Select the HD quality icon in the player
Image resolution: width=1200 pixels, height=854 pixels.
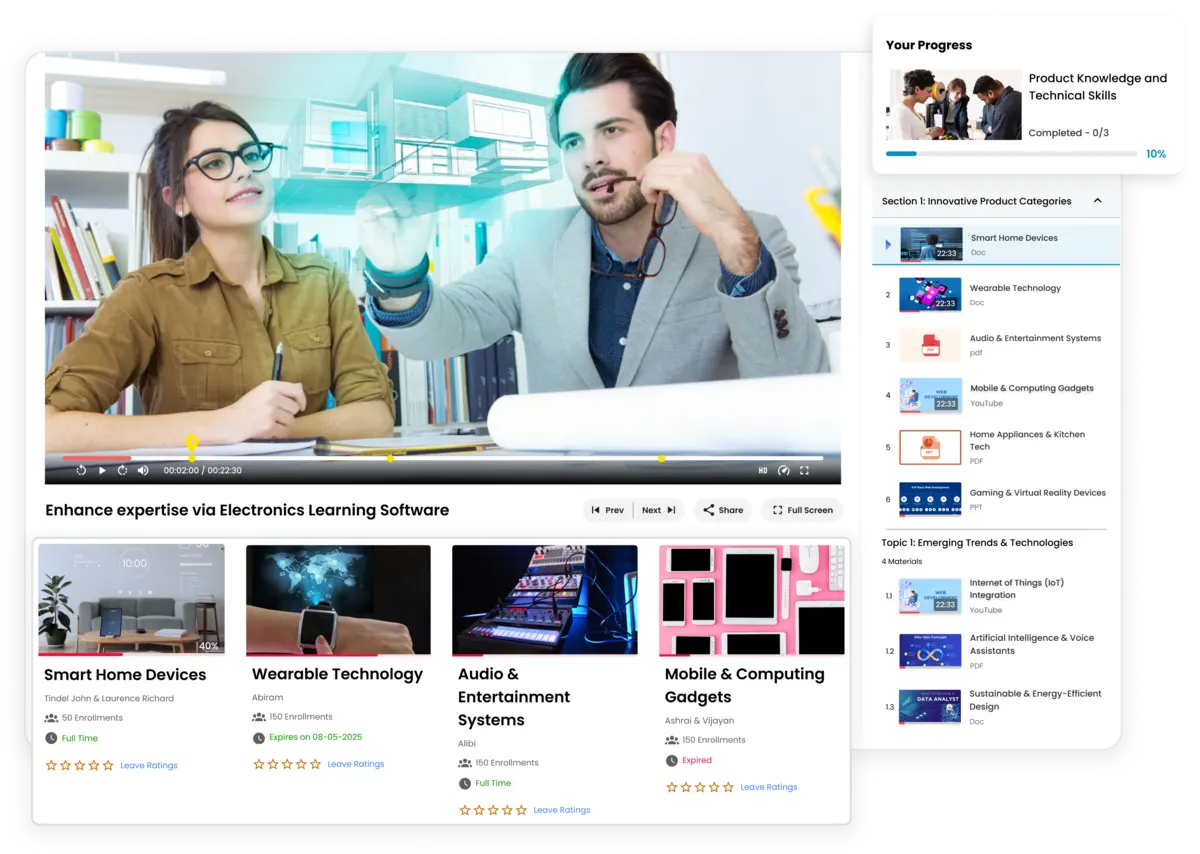(762, 469)
